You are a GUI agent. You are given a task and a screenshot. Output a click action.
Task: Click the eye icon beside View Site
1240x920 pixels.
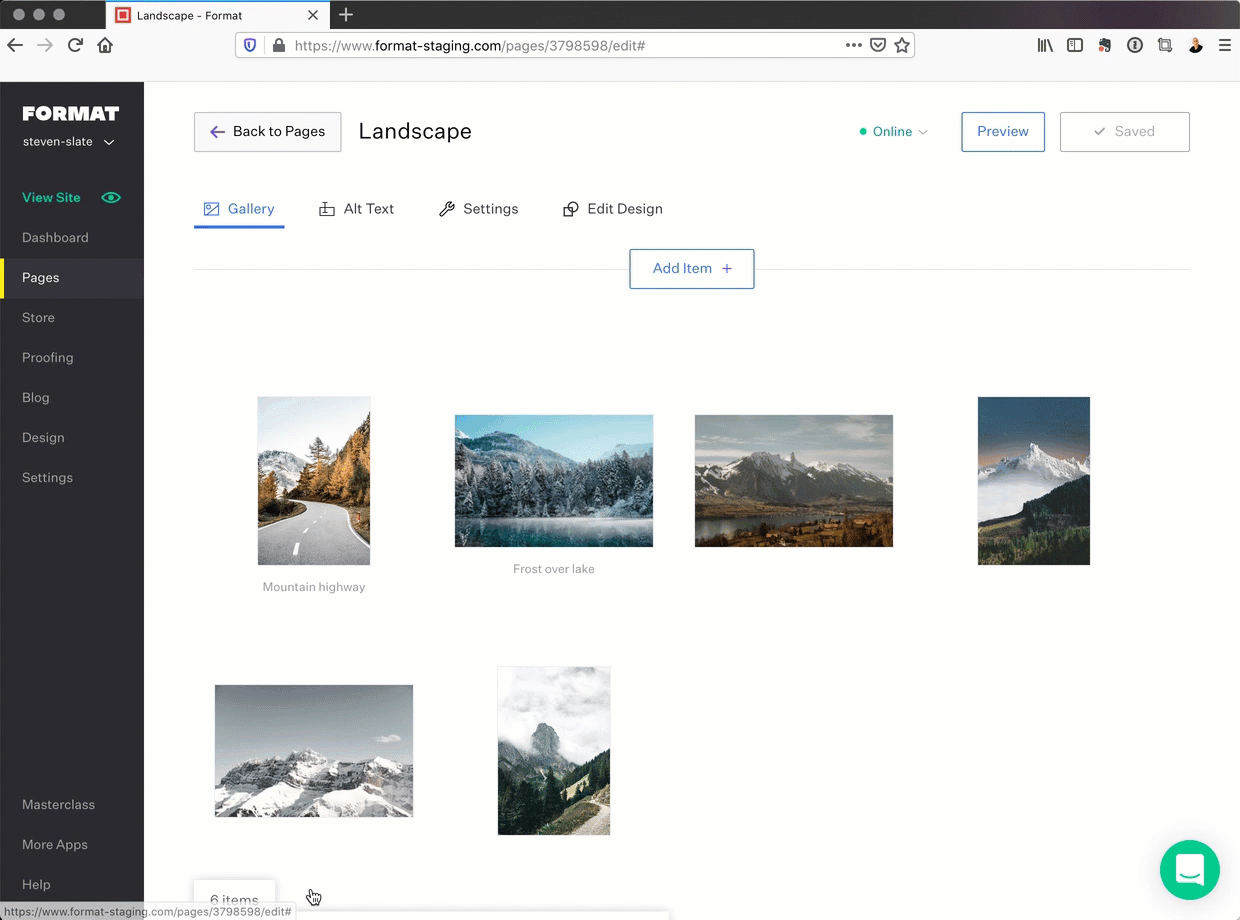click(111, 197)
